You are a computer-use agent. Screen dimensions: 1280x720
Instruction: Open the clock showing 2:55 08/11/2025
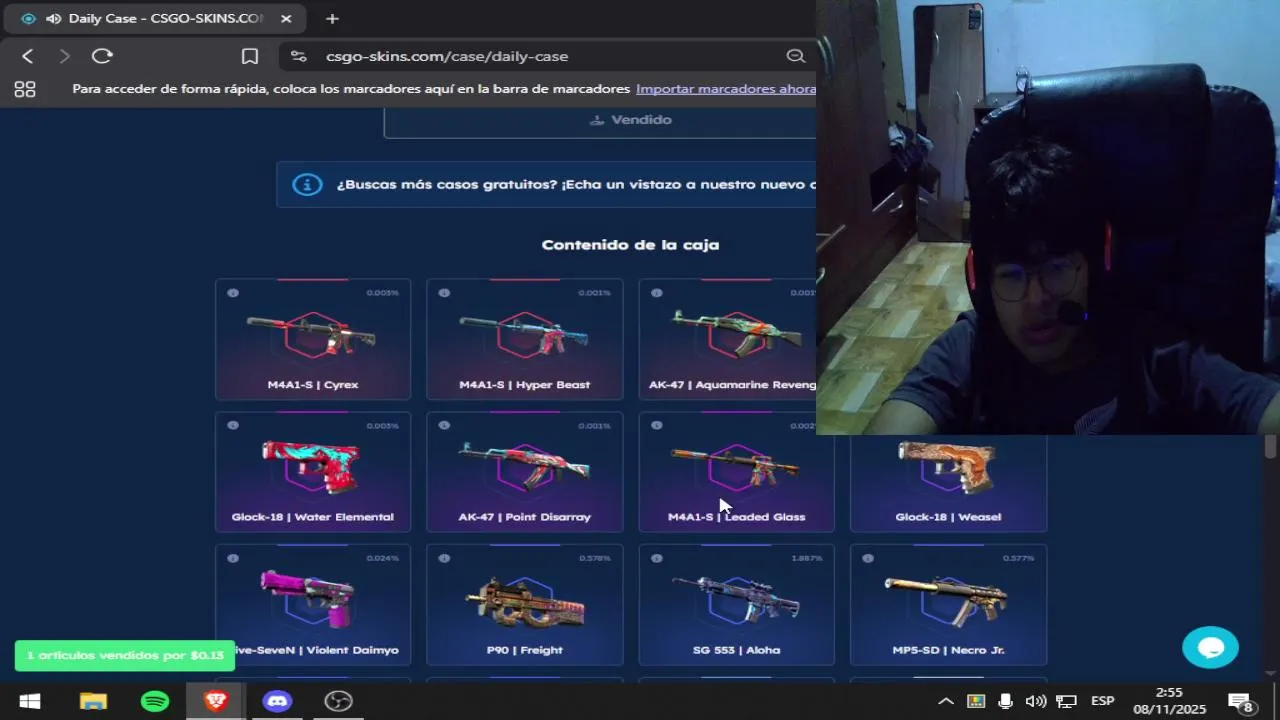coord(1170,701)
